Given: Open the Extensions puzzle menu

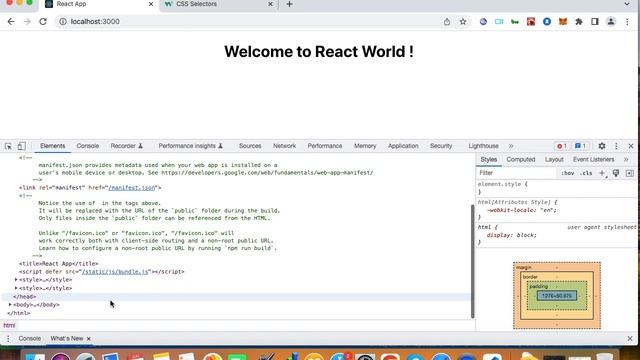Looking at the screenshot, I should coord(579,22).
